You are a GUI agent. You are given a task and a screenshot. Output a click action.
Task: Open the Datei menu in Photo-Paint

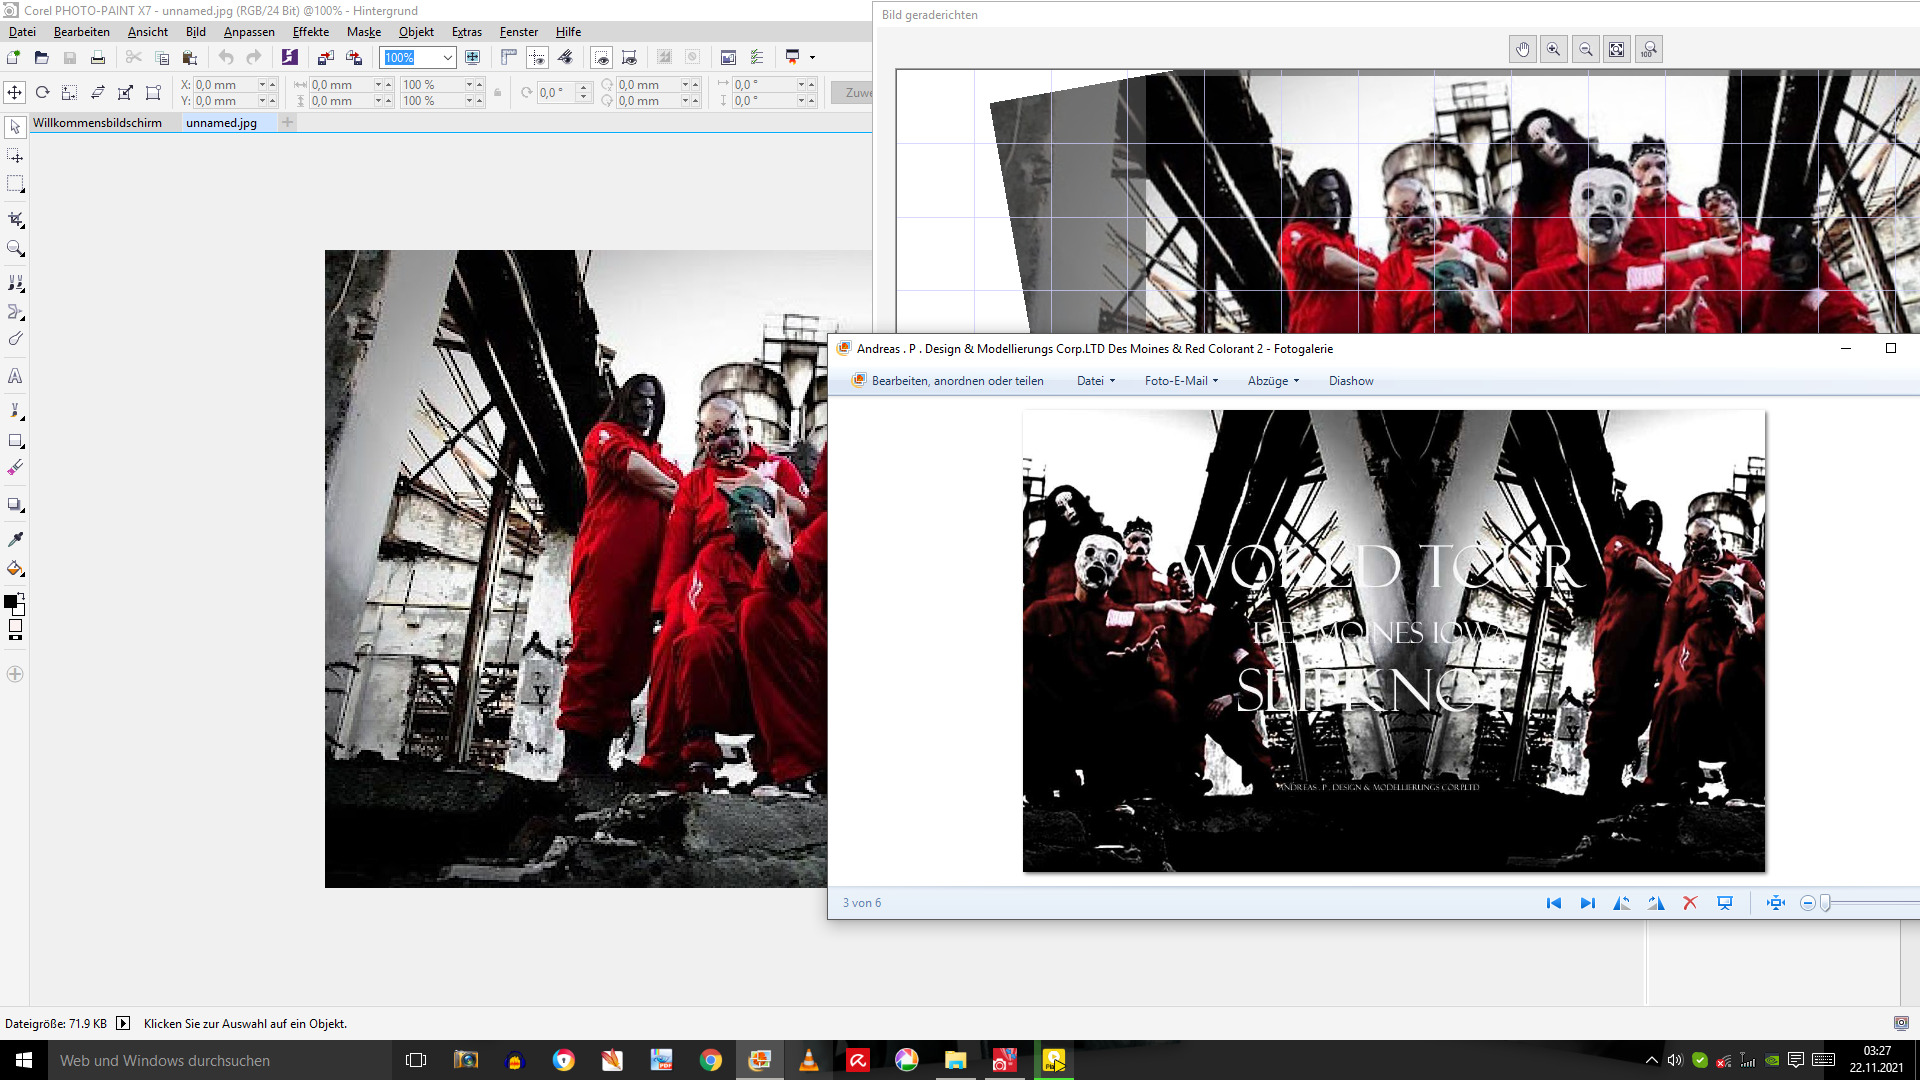(x=22, y=32)
